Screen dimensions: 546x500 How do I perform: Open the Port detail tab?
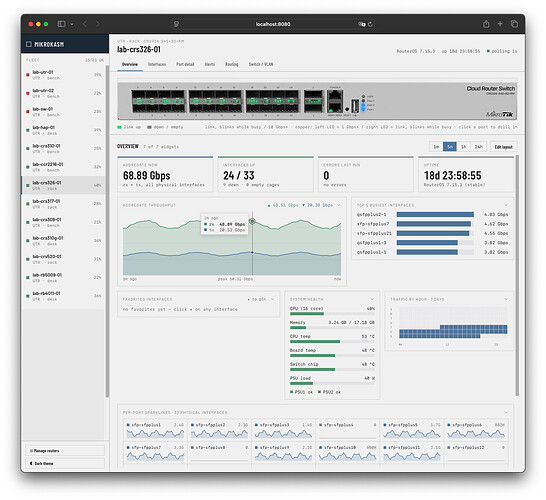click(185, 64)
